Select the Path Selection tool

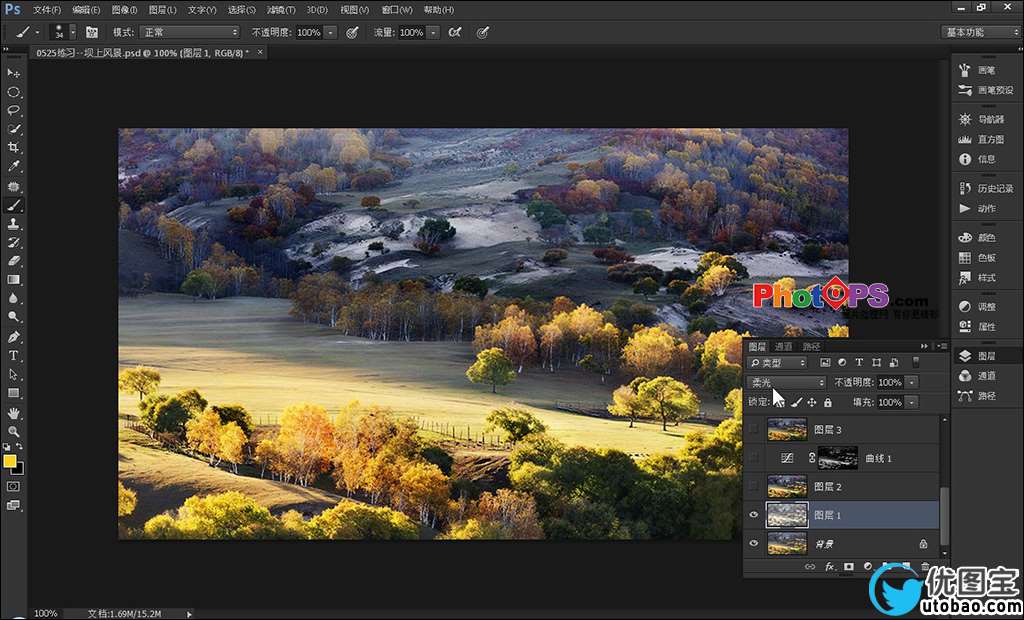click(x=13, y=375)
